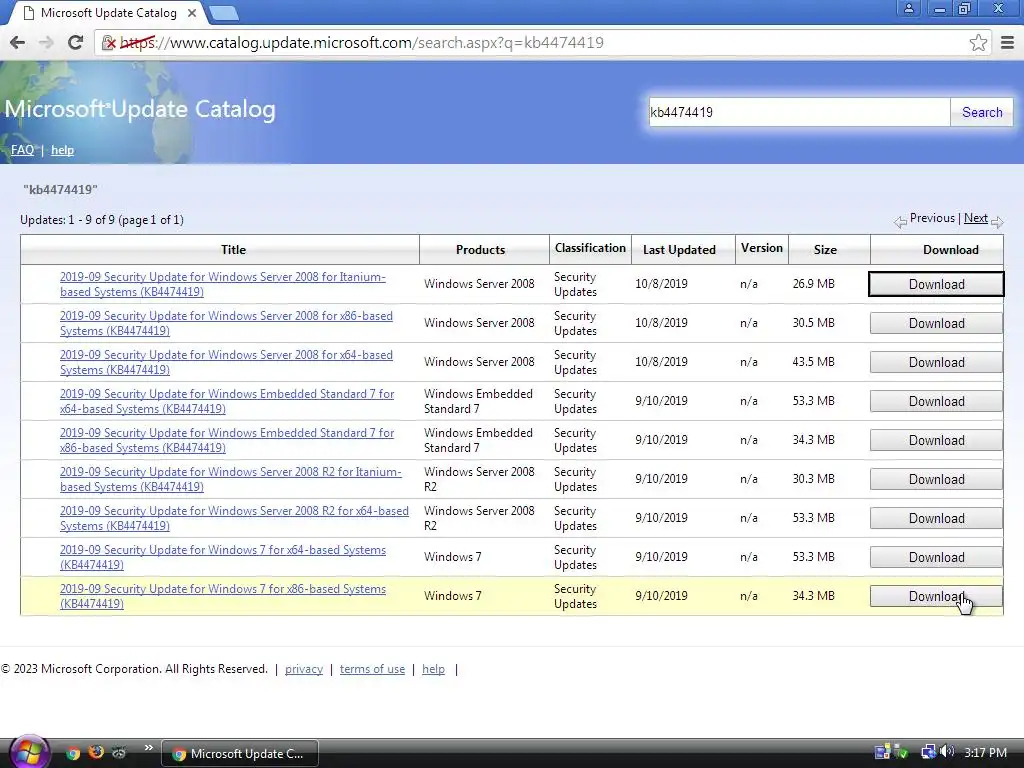
Task: Focus the Microsoft Update Catalog taskbar button
Action: (240, 753)
